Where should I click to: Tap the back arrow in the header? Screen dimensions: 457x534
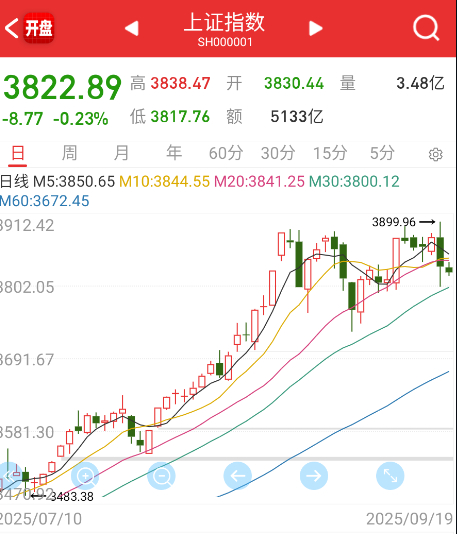coord(12,28)
